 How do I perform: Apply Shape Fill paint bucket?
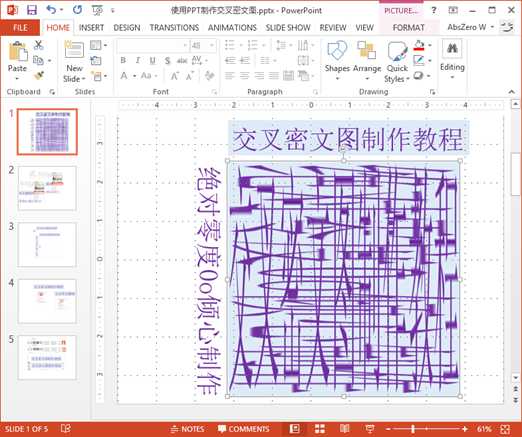pyautogui.click(x=419, y=45)
